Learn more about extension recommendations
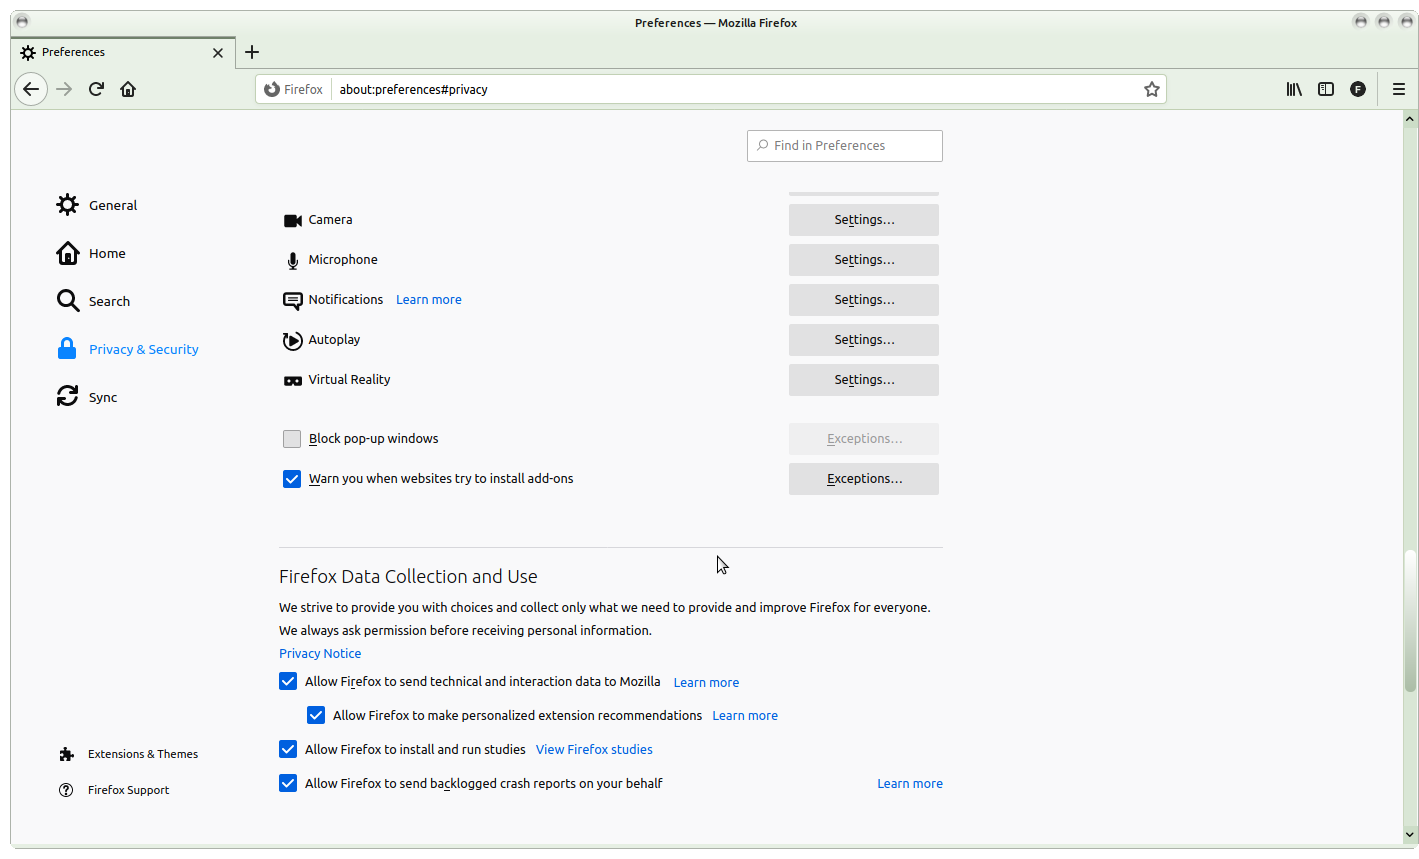The image size is (1419, 859). (x=745, y=716)
